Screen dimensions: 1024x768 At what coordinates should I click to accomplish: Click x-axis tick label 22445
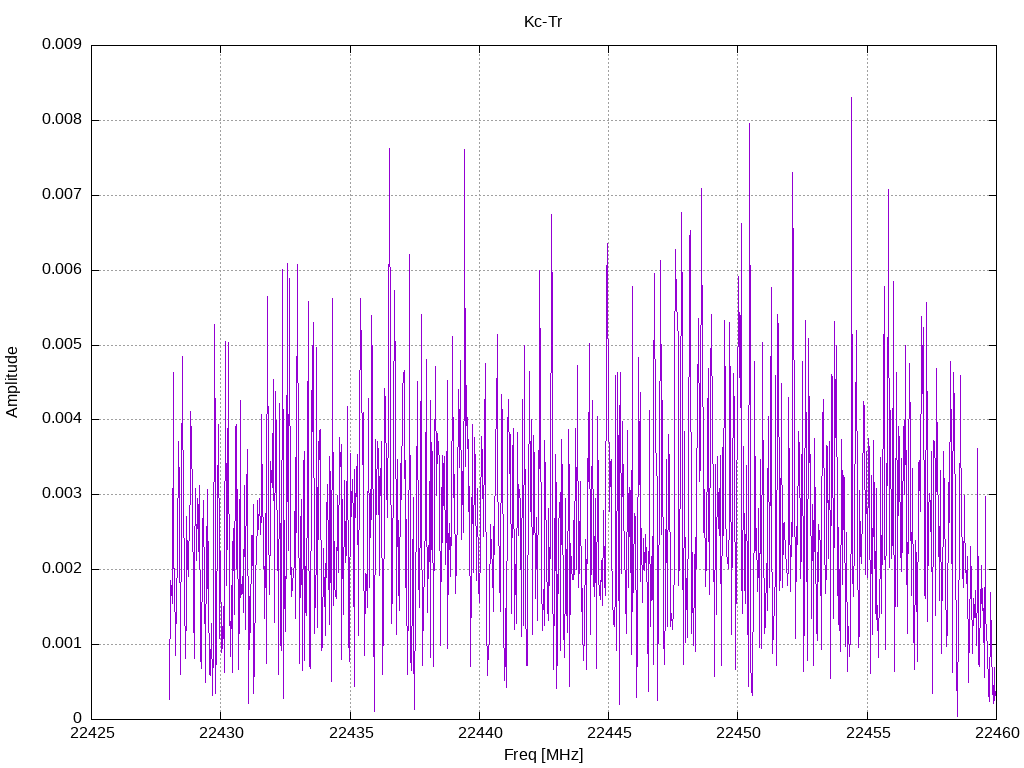coord(609,733)
